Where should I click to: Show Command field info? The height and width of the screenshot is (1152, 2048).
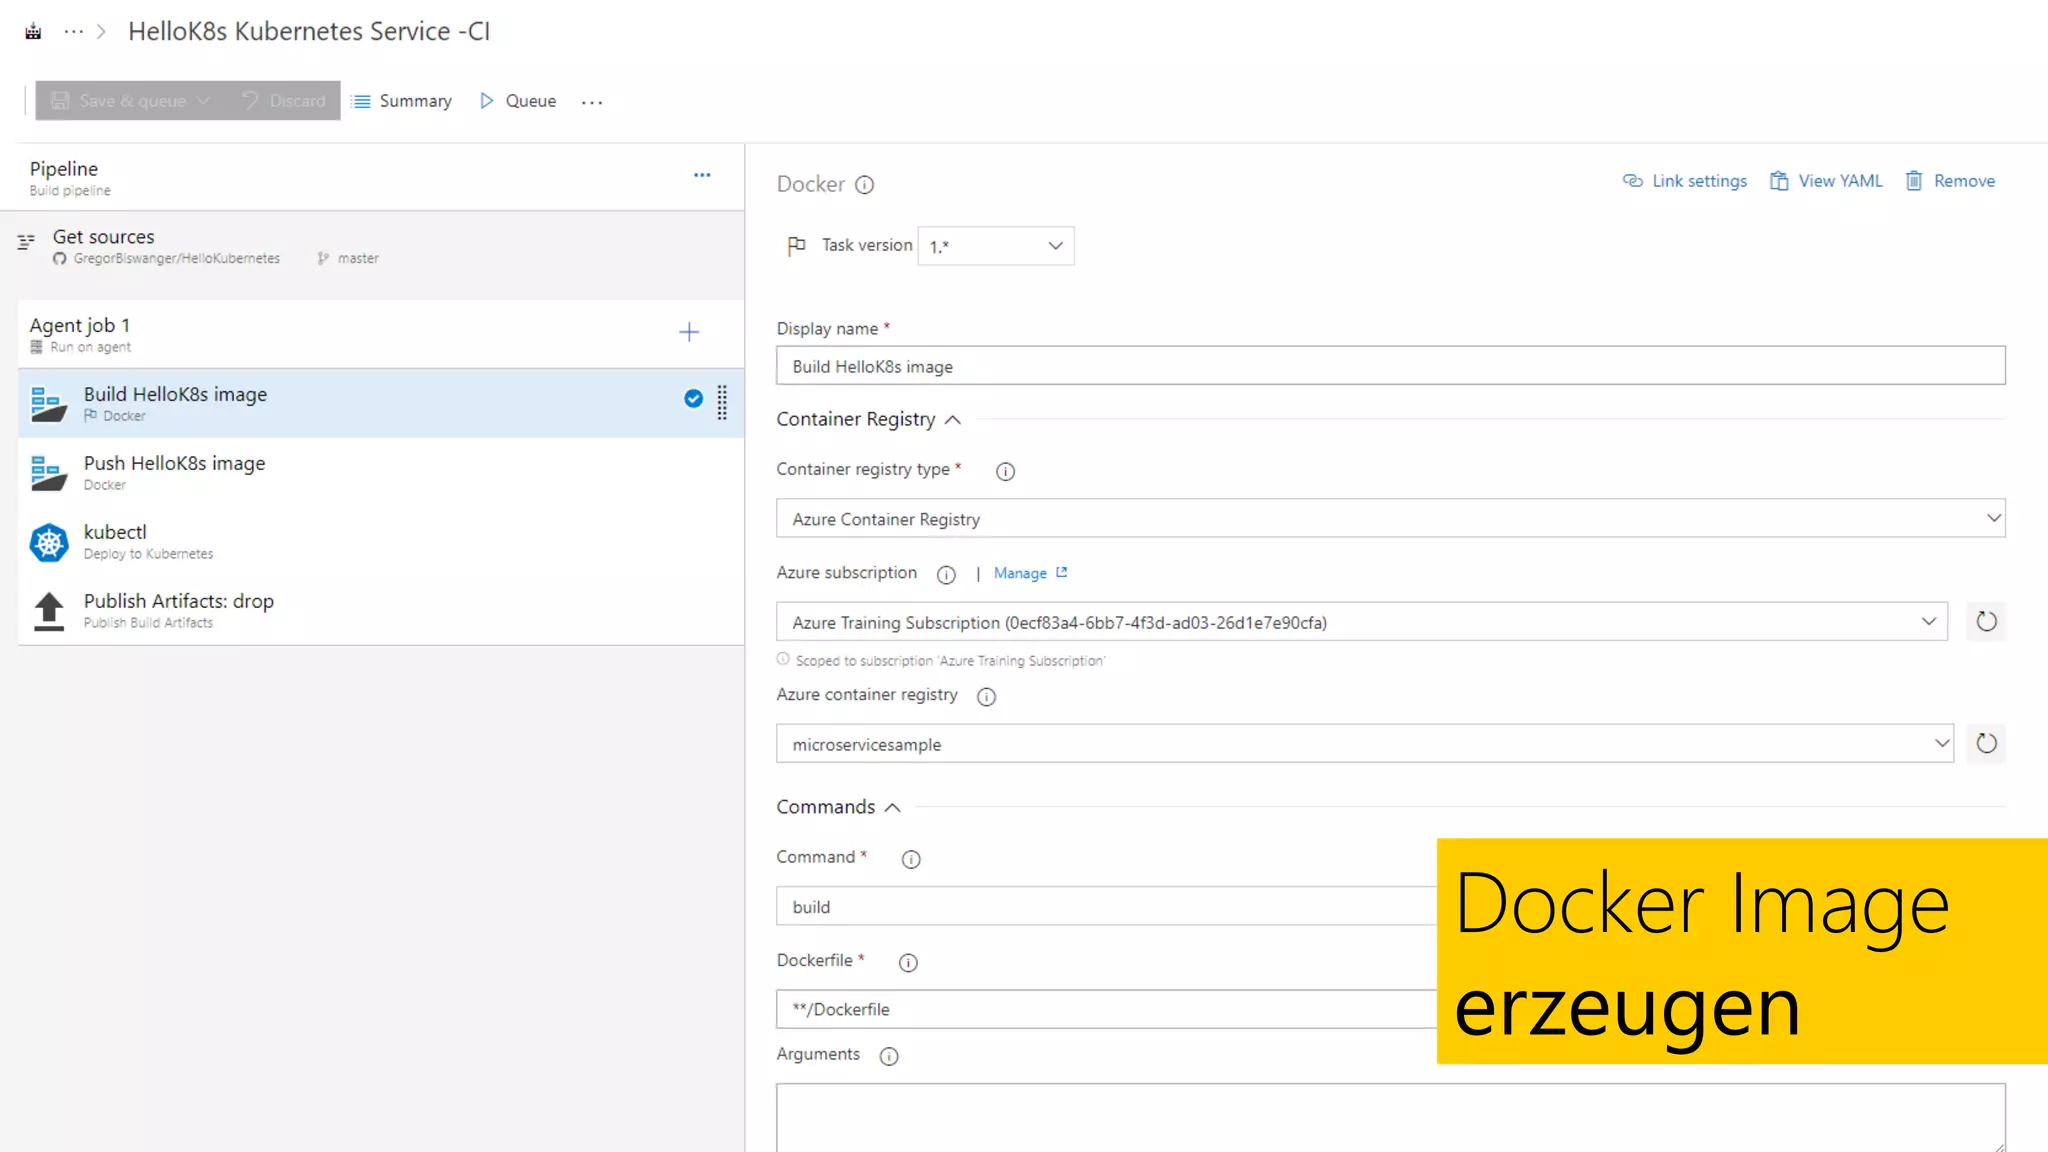910,859
